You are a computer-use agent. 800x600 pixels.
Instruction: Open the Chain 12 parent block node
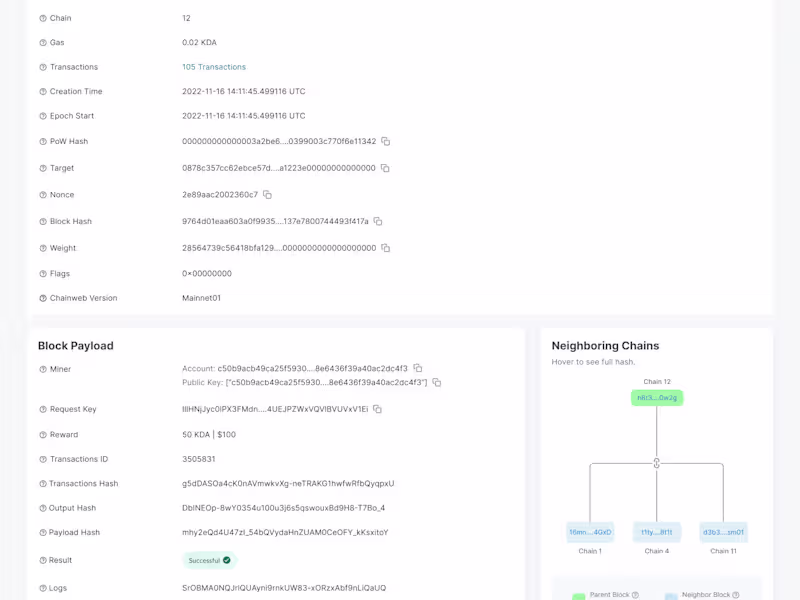pyautogui.click(x=657, y=398)
